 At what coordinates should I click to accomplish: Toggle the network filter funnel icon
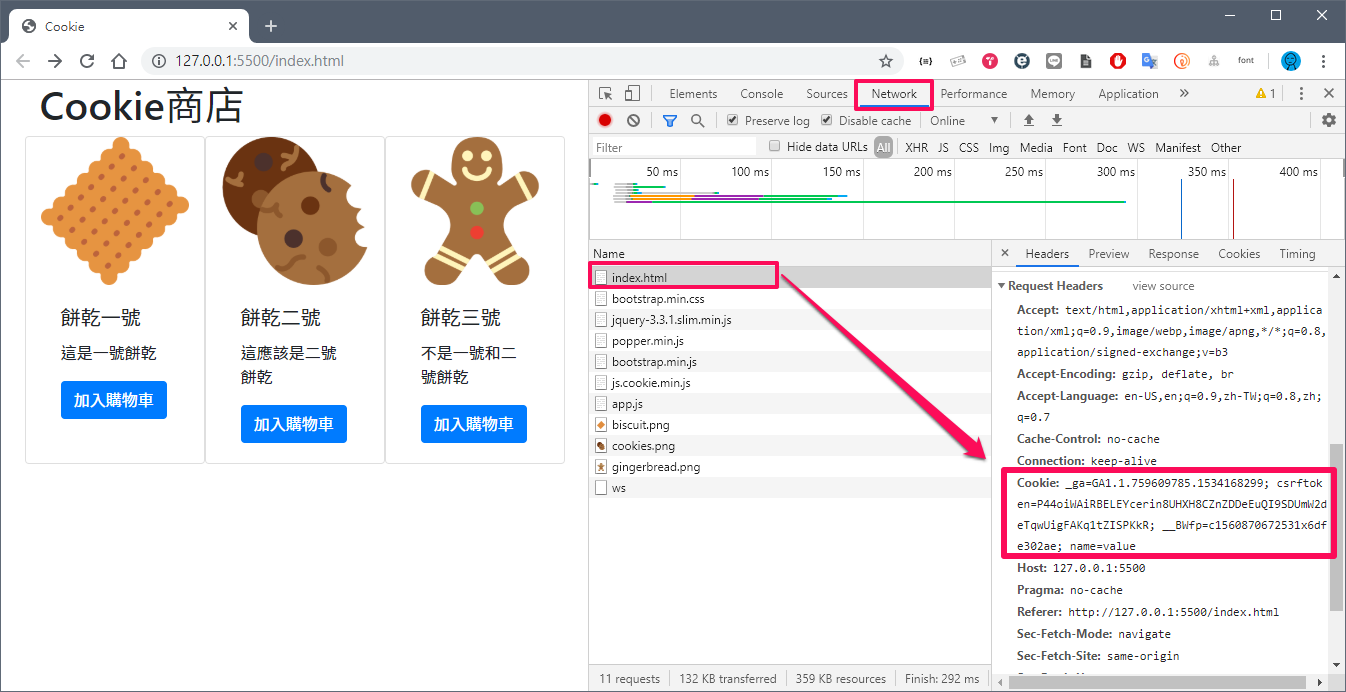(670, 121)
